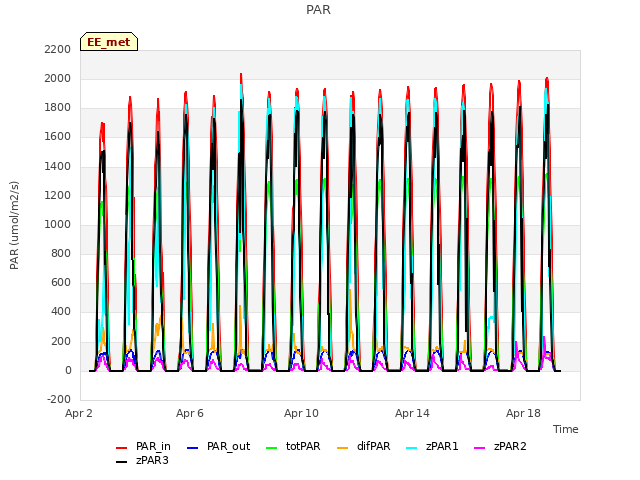Click the EE_met annotation label

point(109,42)
